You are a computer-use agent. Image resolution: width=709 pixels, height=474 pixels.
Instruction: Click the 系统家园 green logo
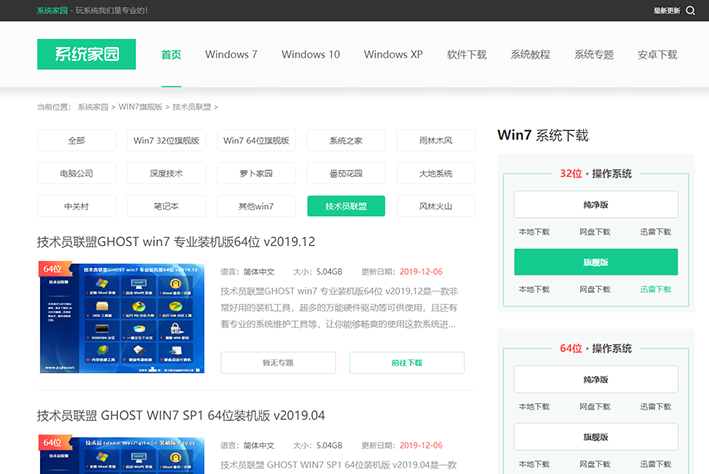click(86, 54)
